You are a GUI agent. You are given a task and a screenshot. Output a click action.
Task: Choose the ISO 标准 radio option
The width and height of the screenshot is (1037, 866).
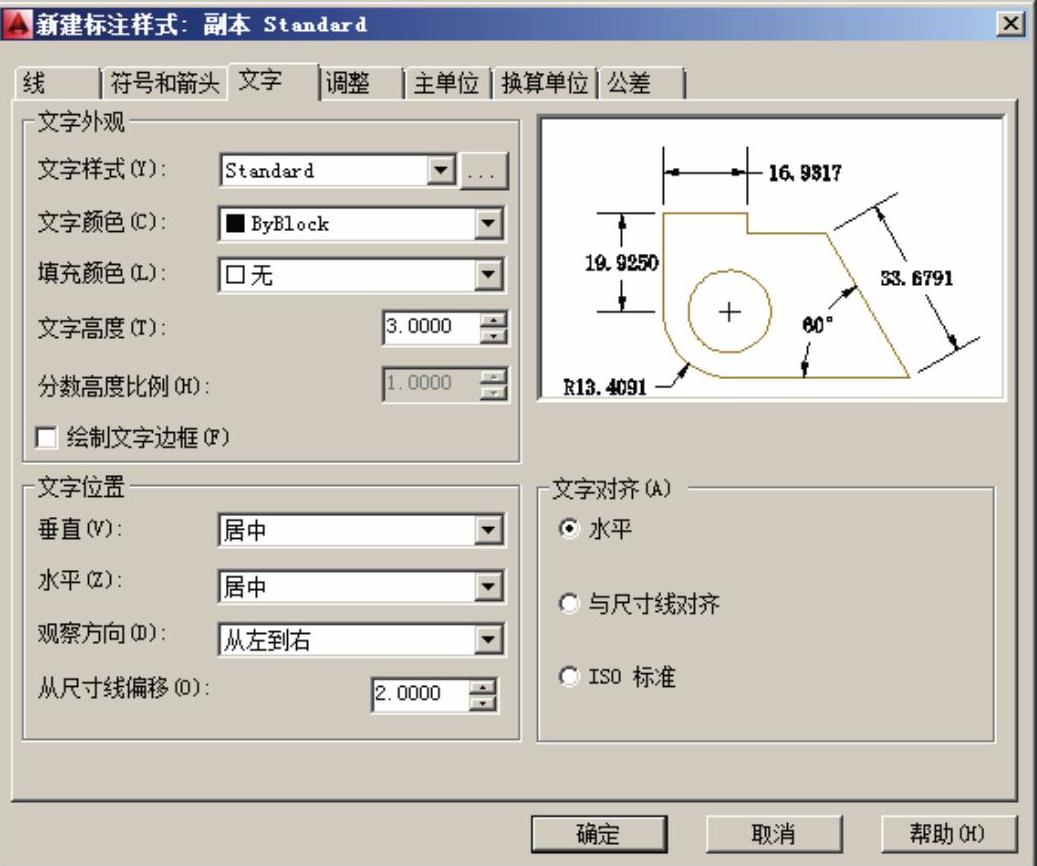569,677
